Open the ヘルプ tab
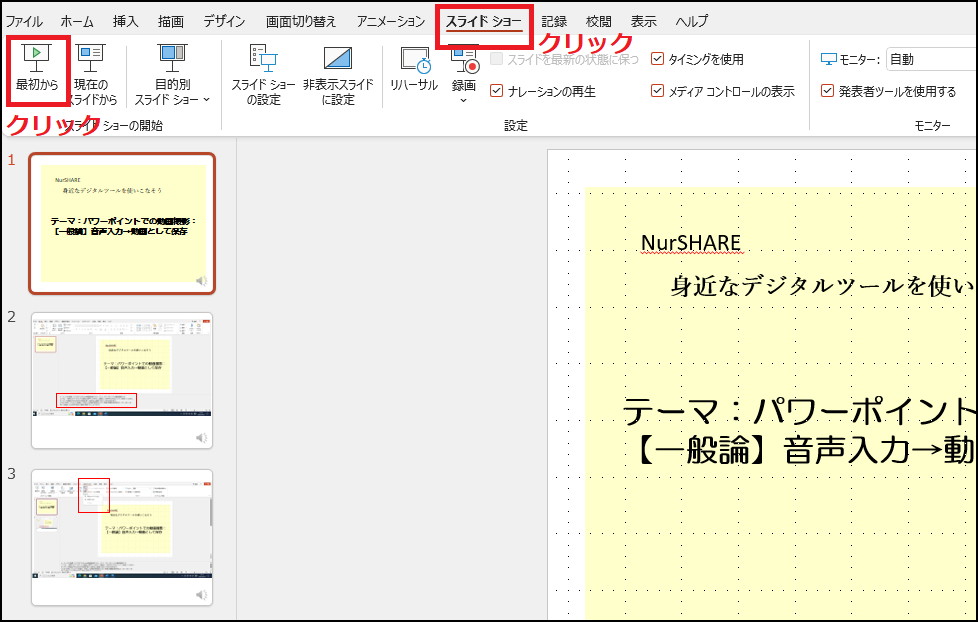This screenshot has height=622, width=978. pos(692,21)
